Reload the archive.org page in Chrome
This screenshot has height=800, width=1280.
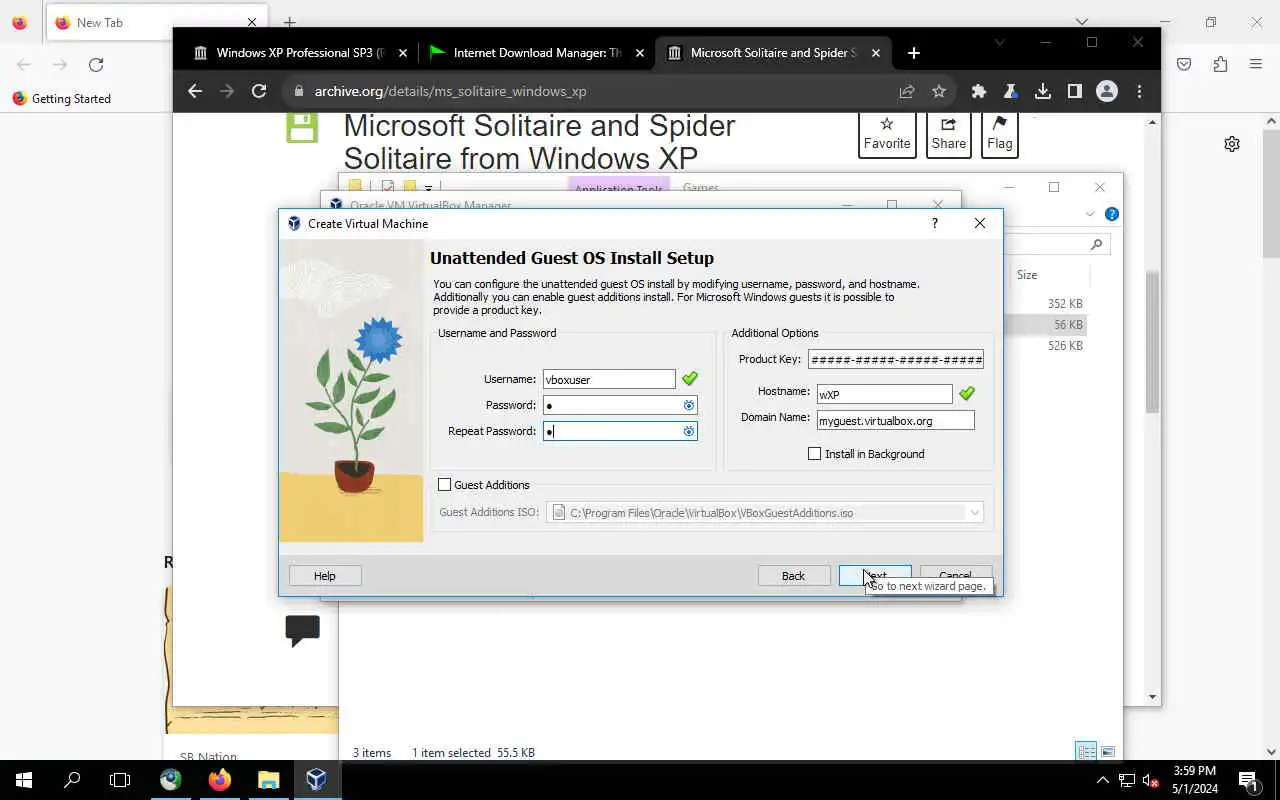259,91
